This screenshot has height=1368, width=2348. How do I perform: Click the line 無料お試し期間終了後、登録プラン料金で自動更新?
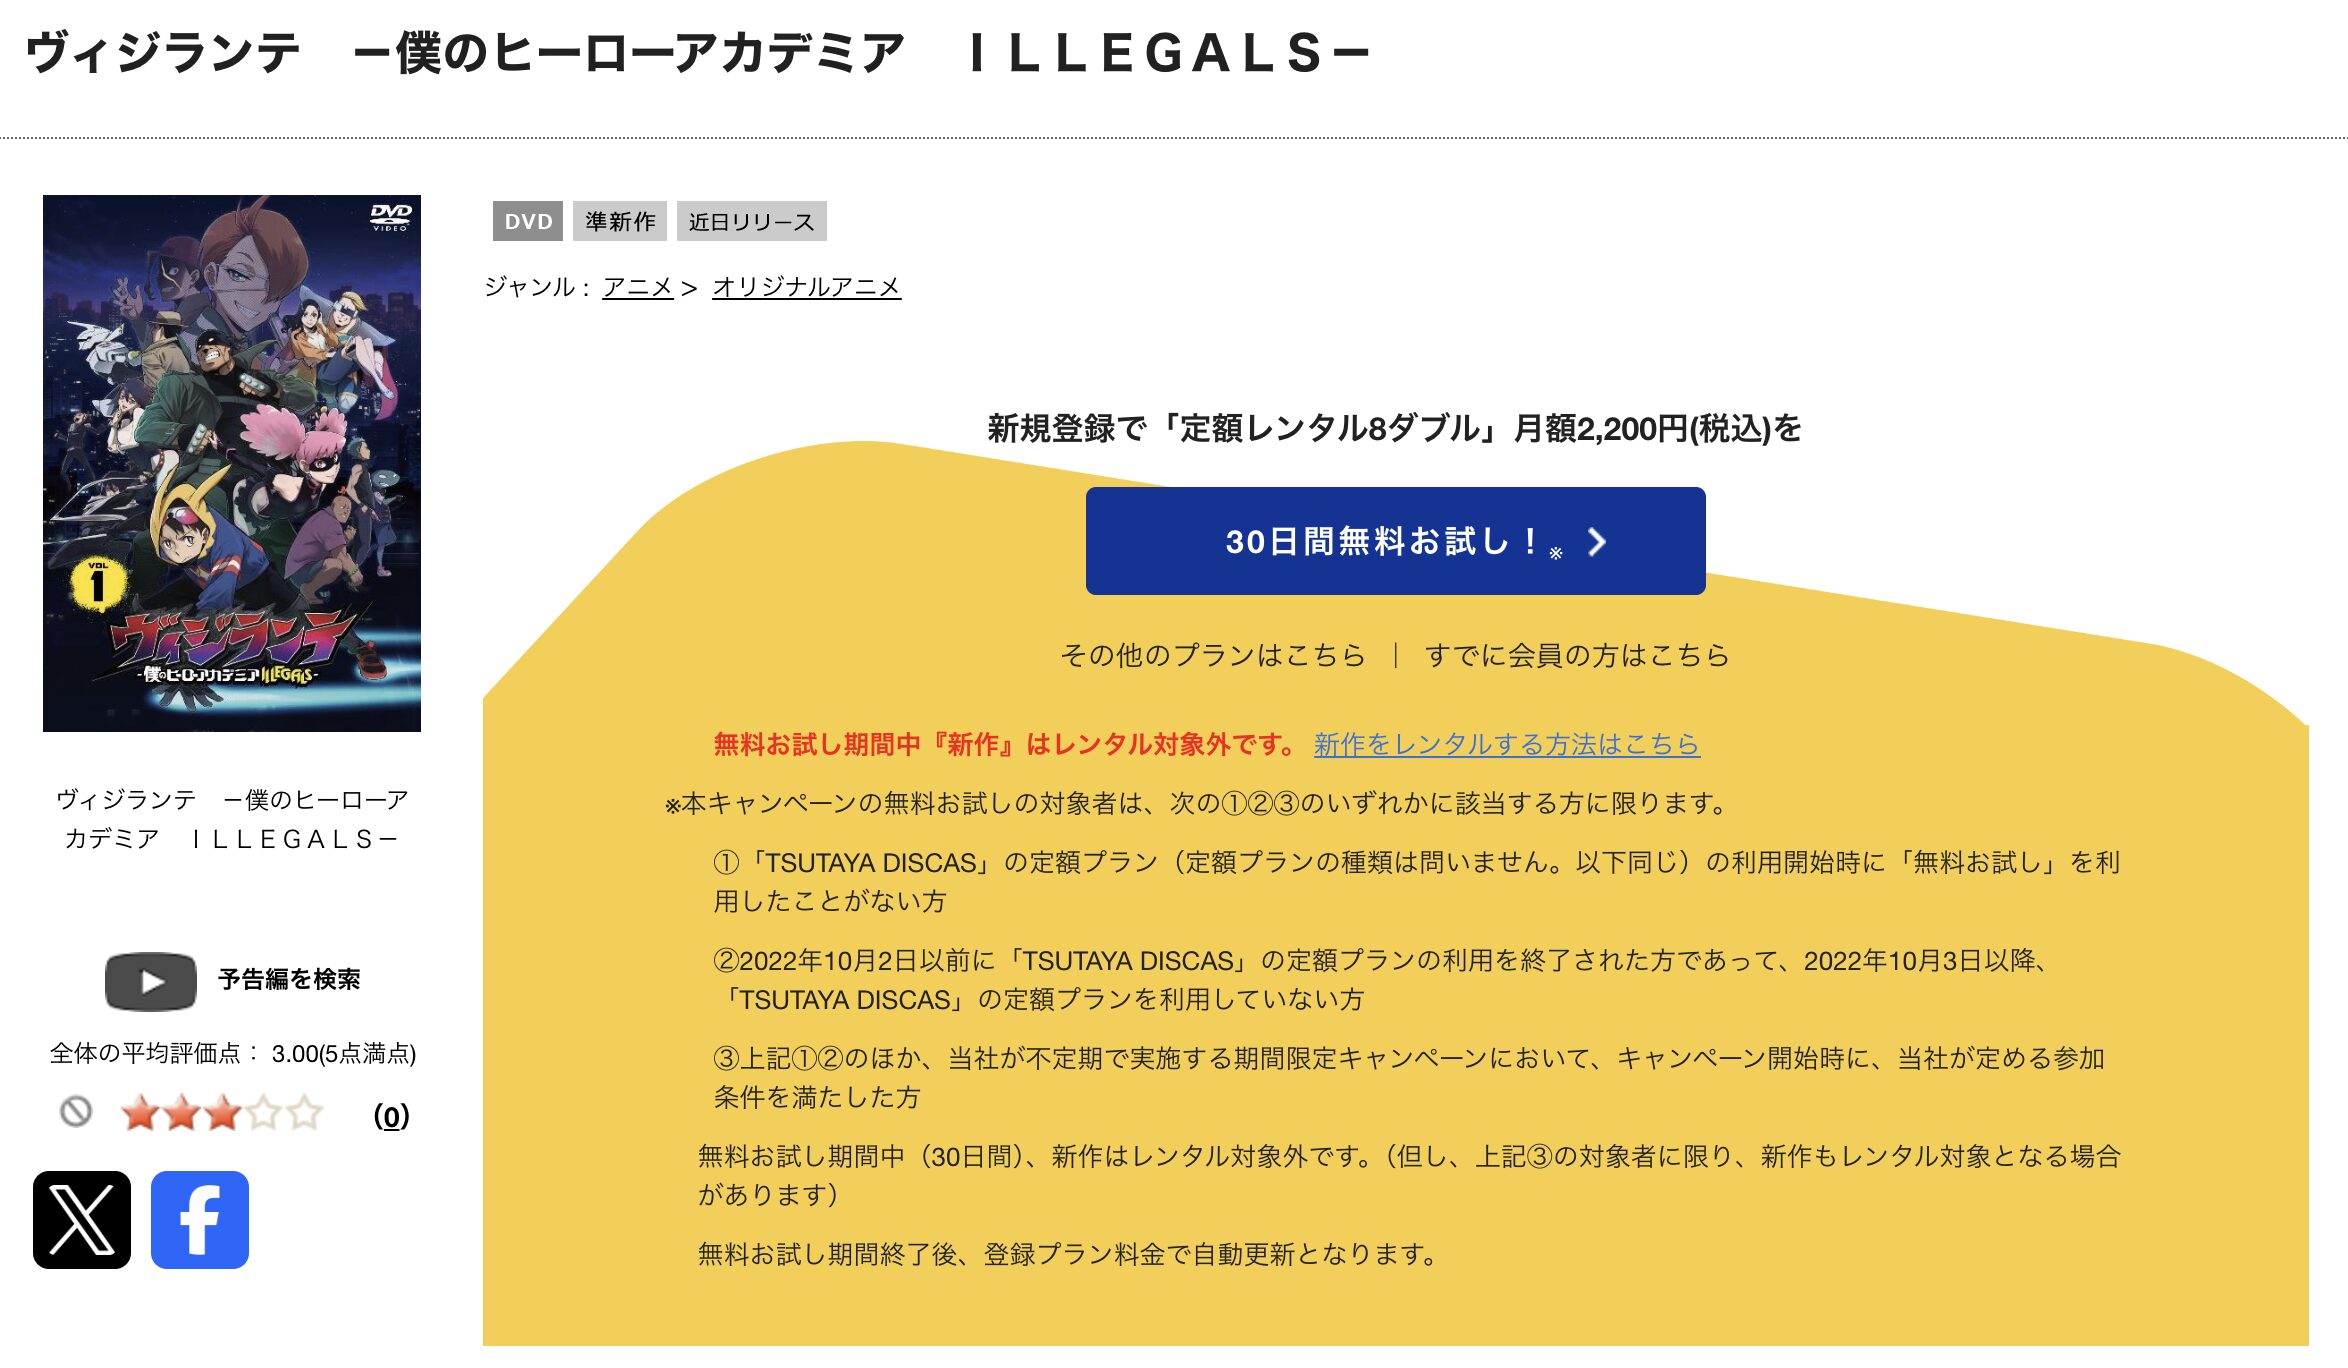pyautogui.click(x=1067, y=1254)
